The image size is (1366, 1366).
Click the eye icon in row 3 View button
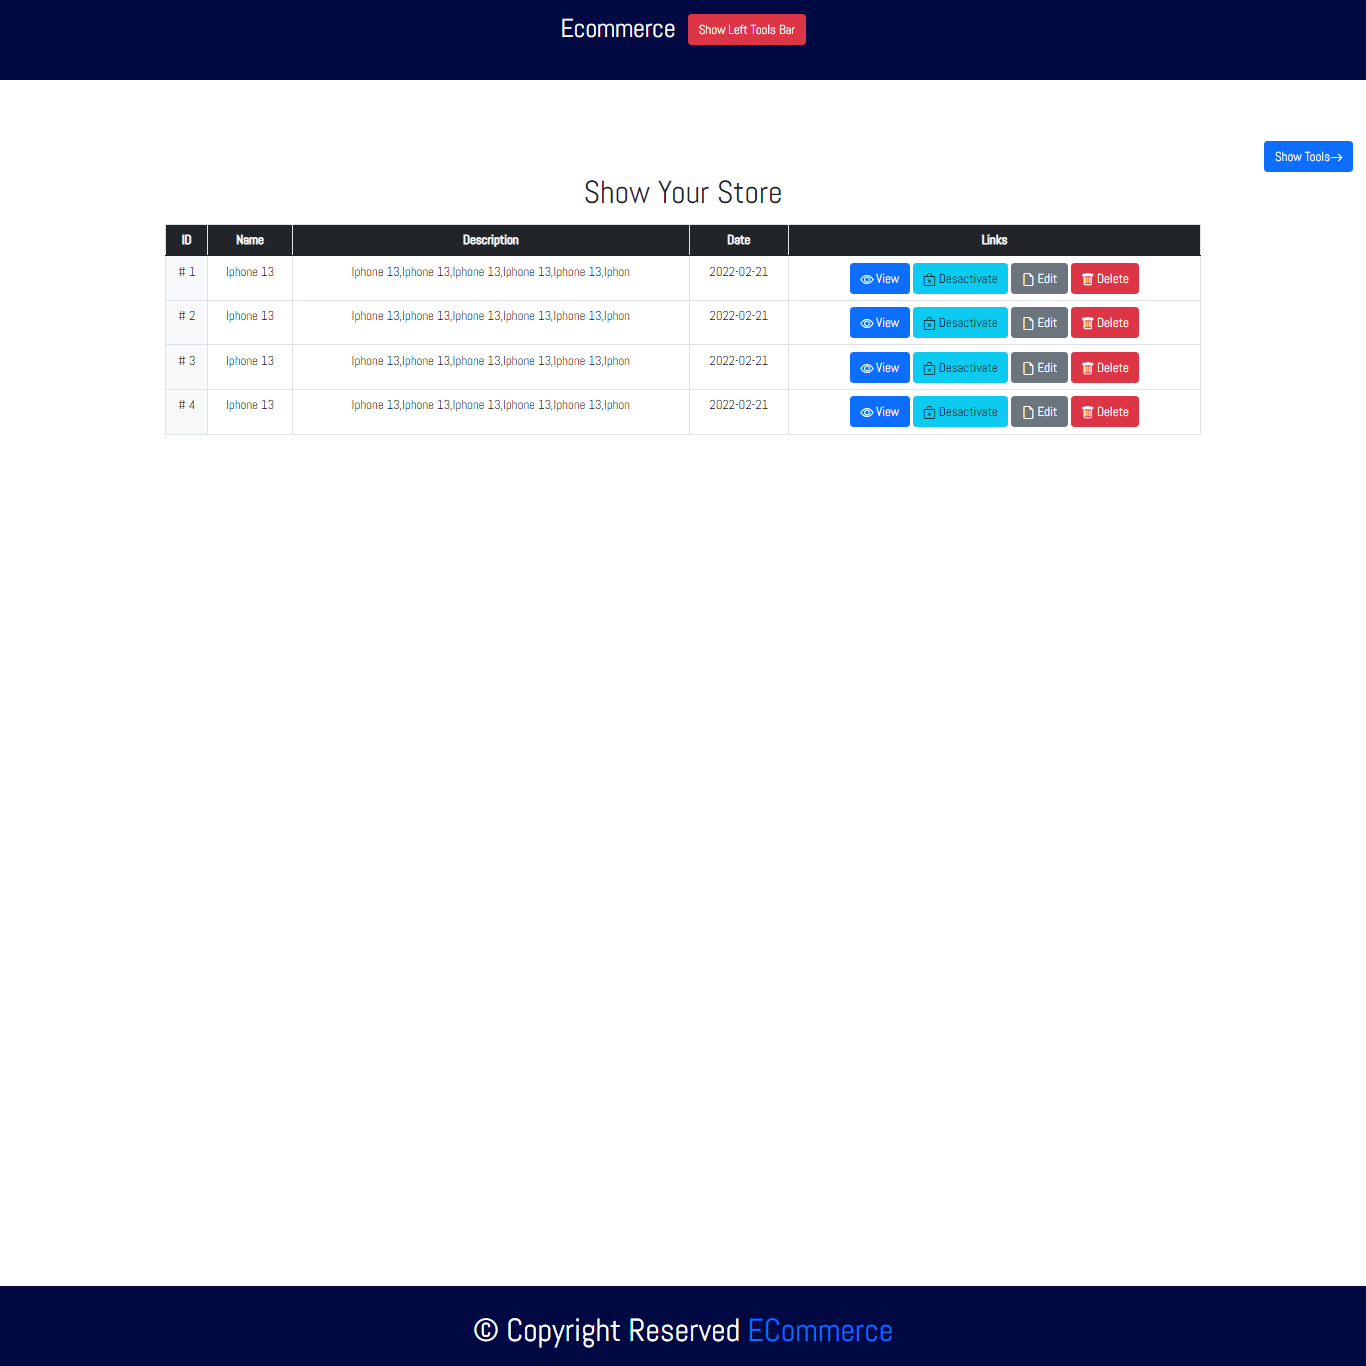[x=866, y=369]
